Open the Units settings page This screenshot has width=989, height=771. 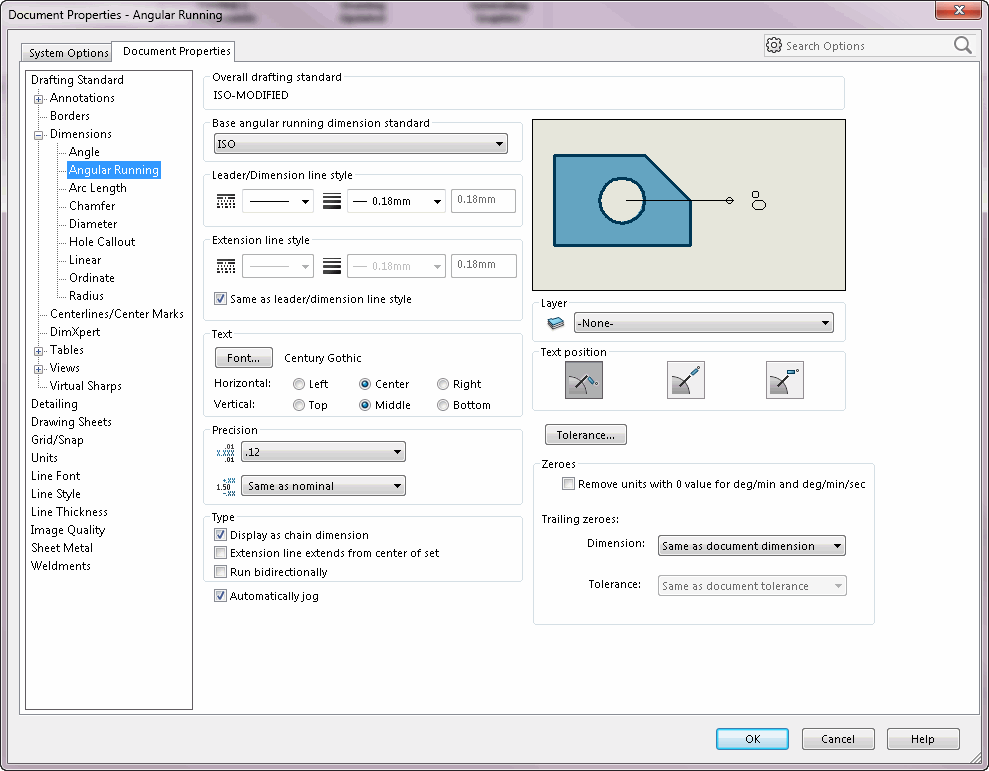[44, 457]
